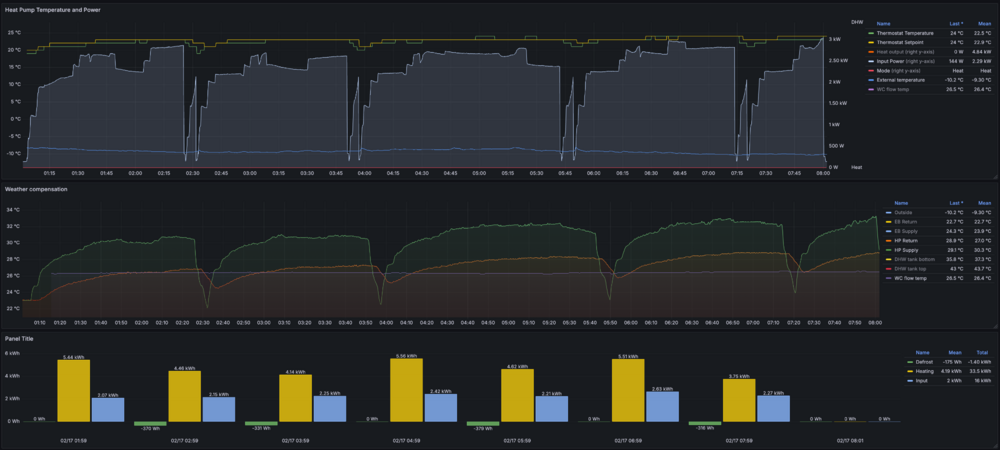
Task: Sort Weather compensation legend by Last column
Action: [957, 203]
